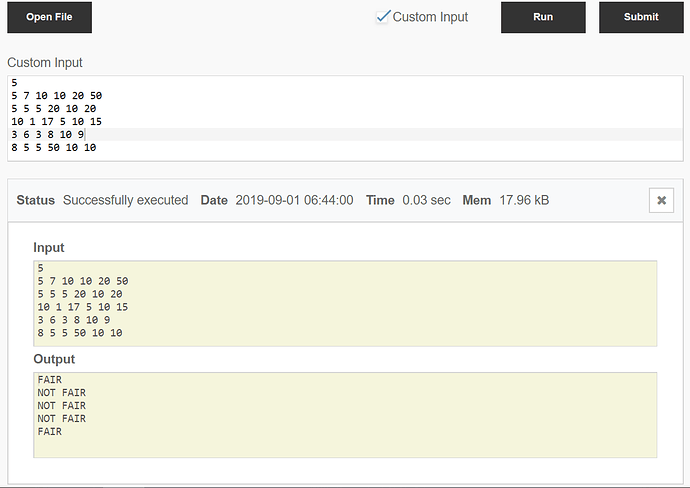This screenshot has width=690, height=488.
Task: Run the code with custom input
Action: [543, 17]
